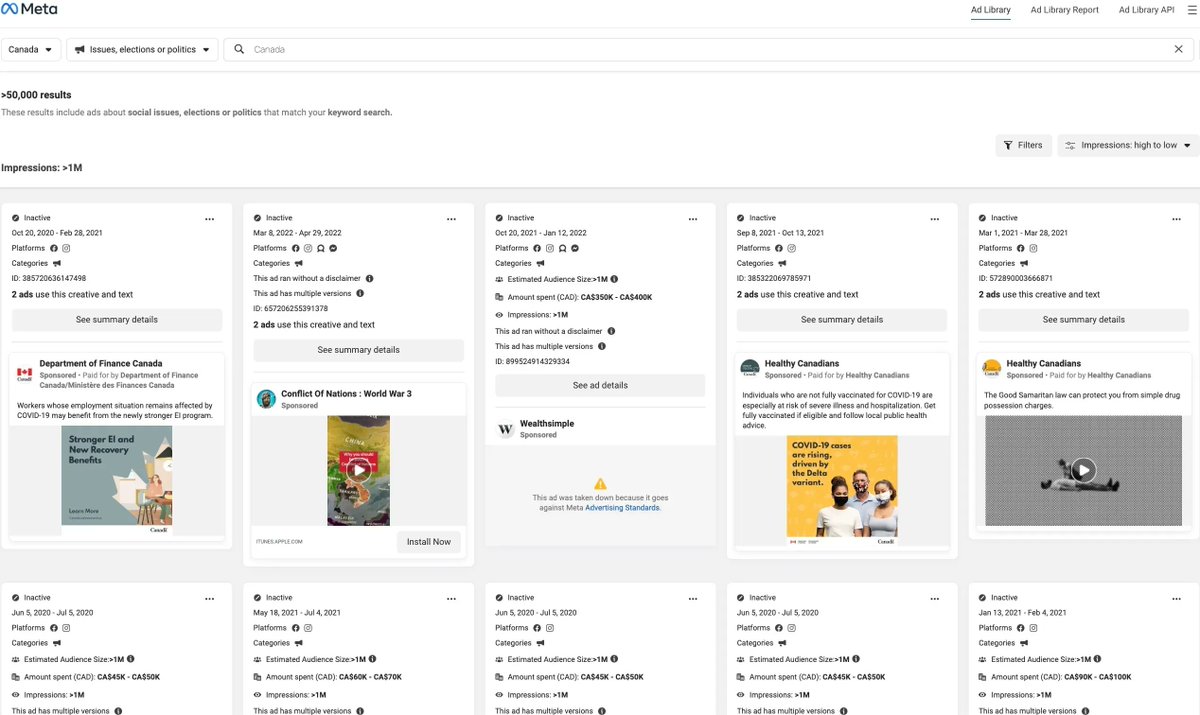This screenshot has width=1200, height=715.
Task: Switch to the Ad Library tab
Action: point(990,10)
